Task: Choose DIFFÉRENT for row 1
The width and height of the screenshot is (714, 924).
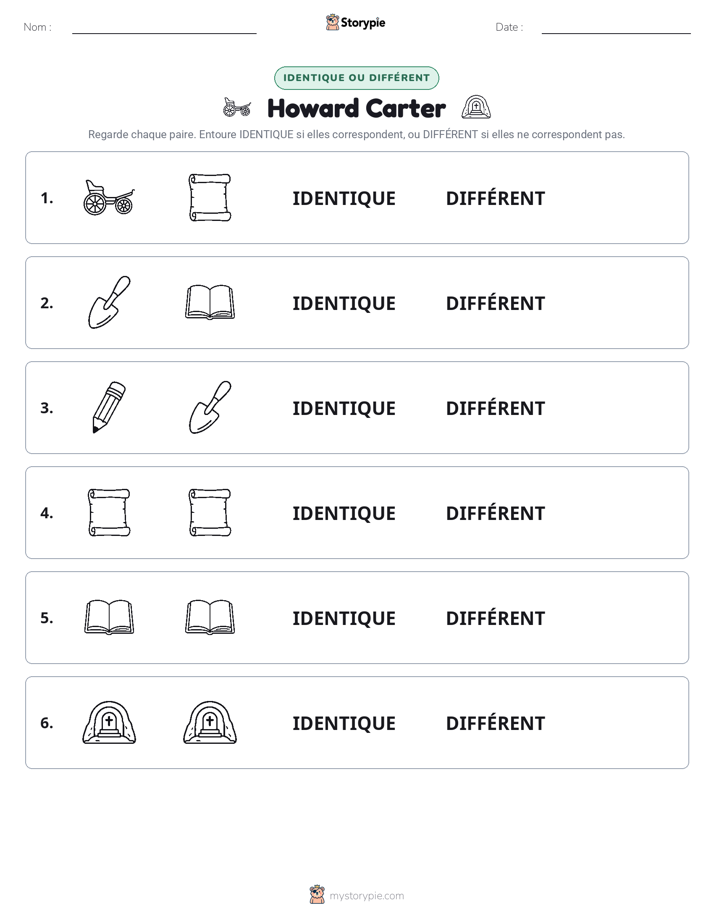Action: [495, 199]
